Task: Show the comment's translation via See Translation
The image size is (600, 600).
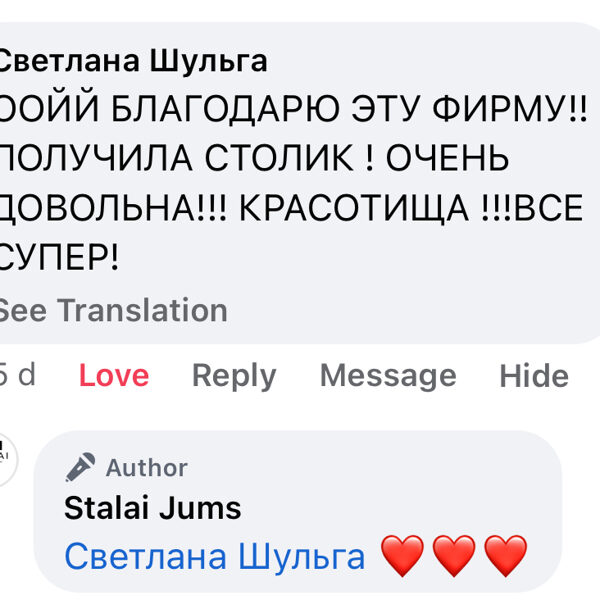Action: (112, 310)
